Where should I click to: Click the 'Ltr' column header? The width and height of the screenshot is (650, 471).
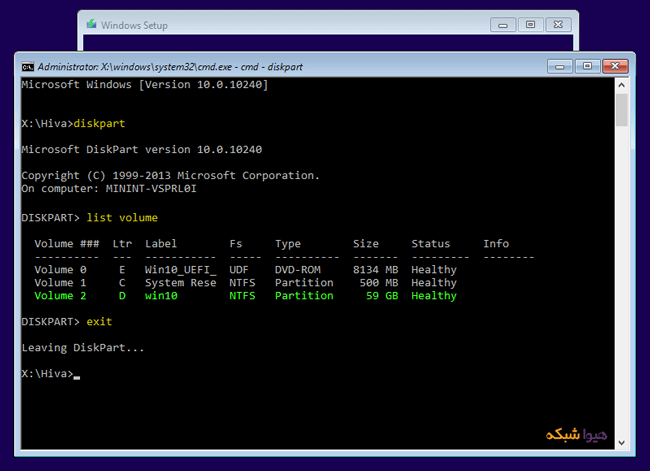click(122, 244)
